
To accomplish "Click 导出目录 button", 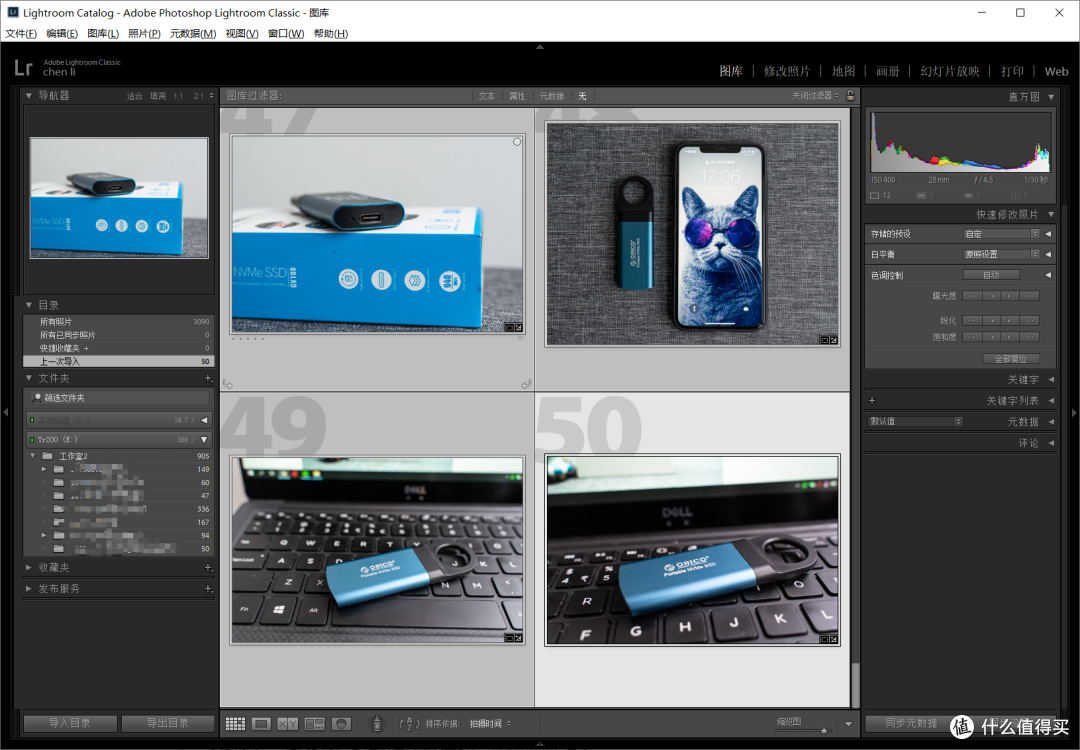I will tap(167, 723).
